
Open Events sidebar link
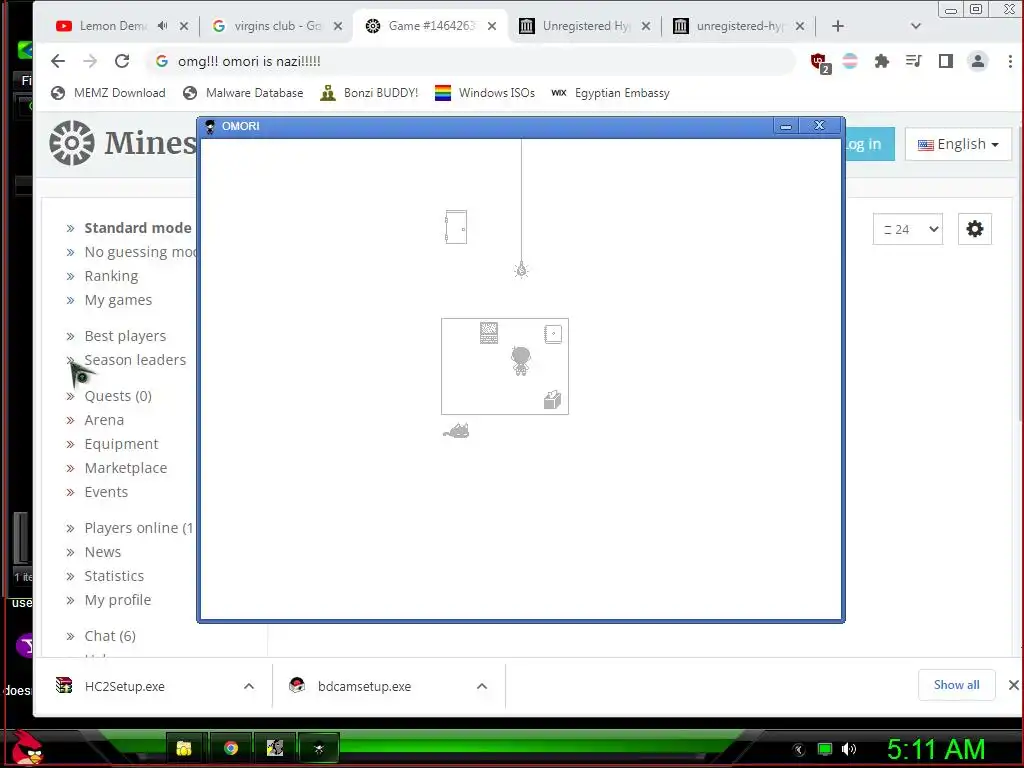pos(106,493)
